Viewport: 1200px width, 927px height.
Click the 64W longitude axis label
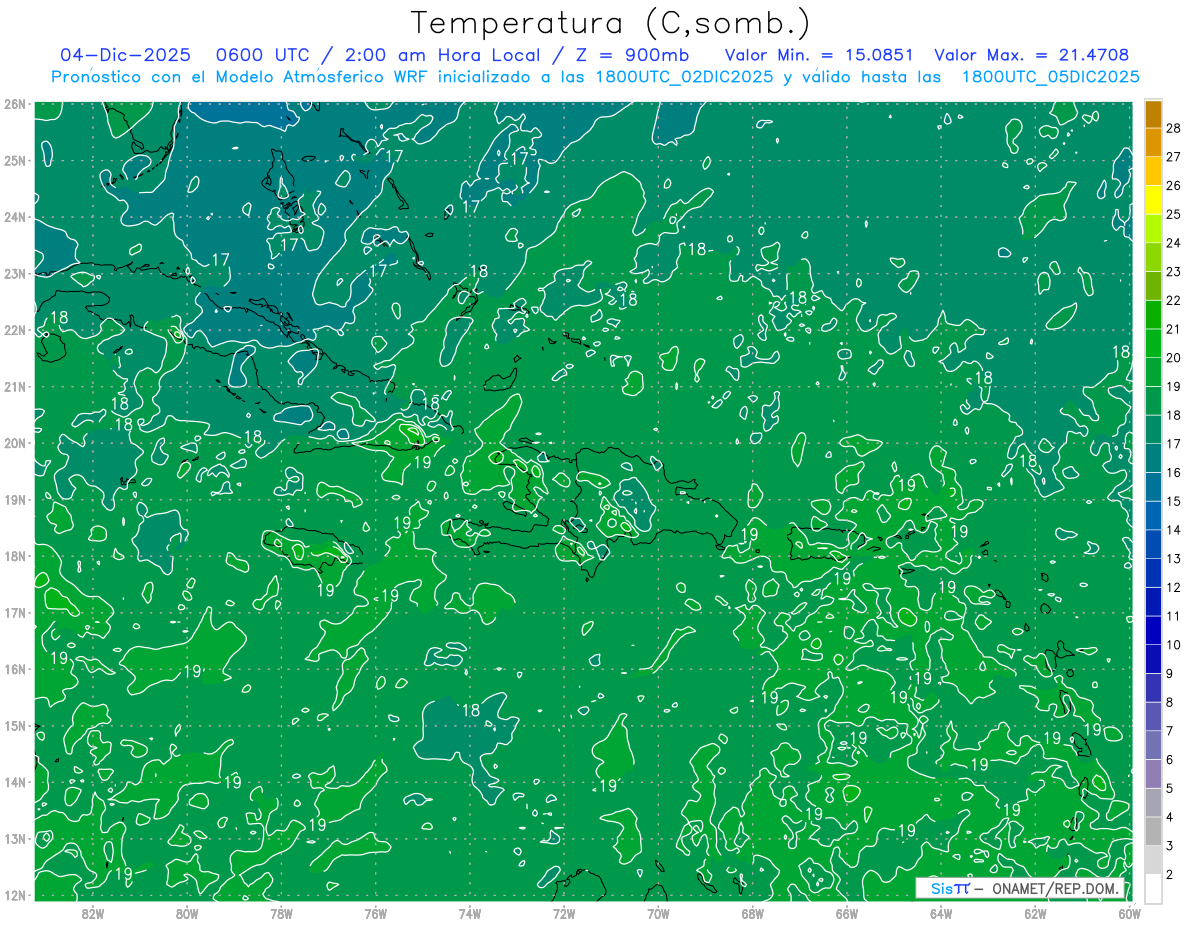941,913
